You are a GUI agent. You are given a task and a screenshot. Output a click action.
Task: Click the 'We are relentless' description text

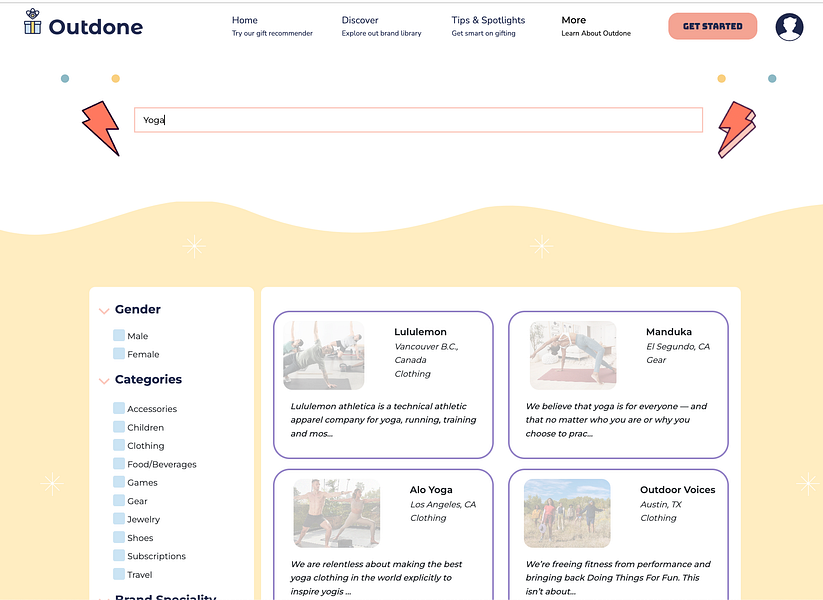pos(376,577)
